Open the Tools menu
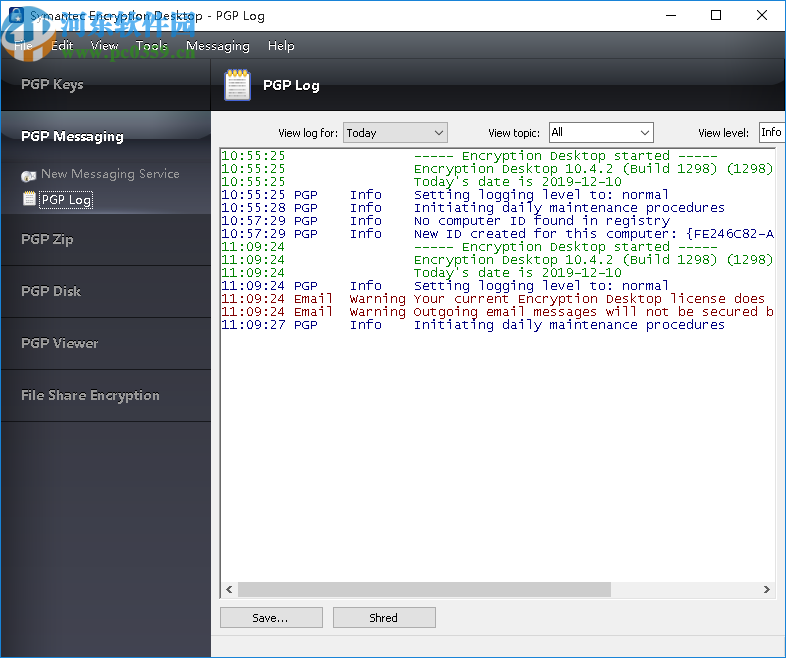 click(x=151, y=46)
